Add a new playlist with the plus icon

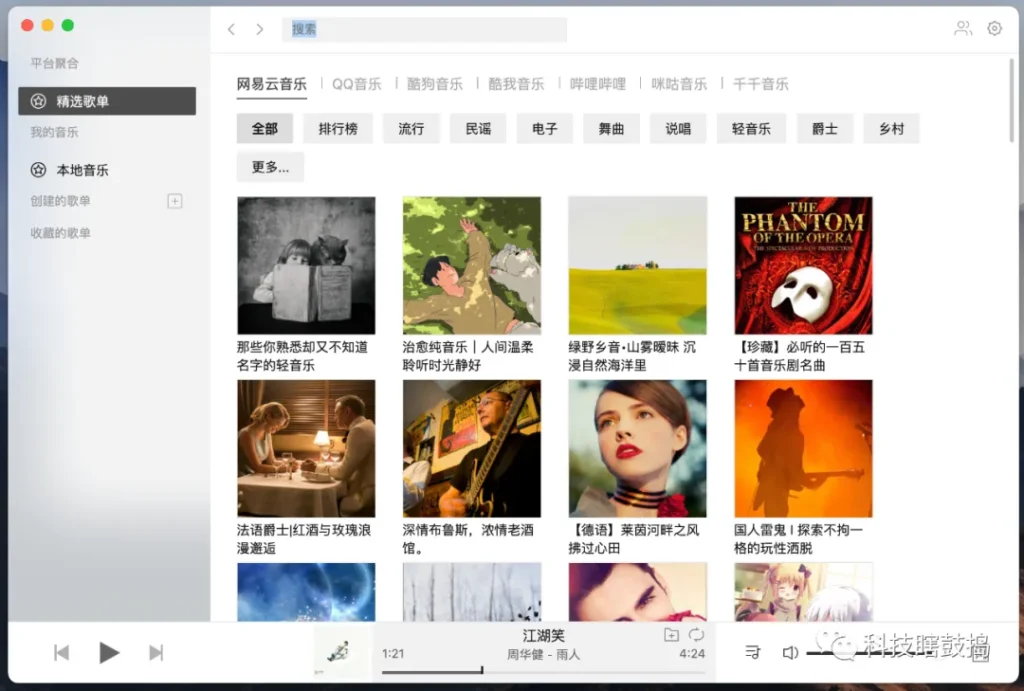[x=175, y=201]
